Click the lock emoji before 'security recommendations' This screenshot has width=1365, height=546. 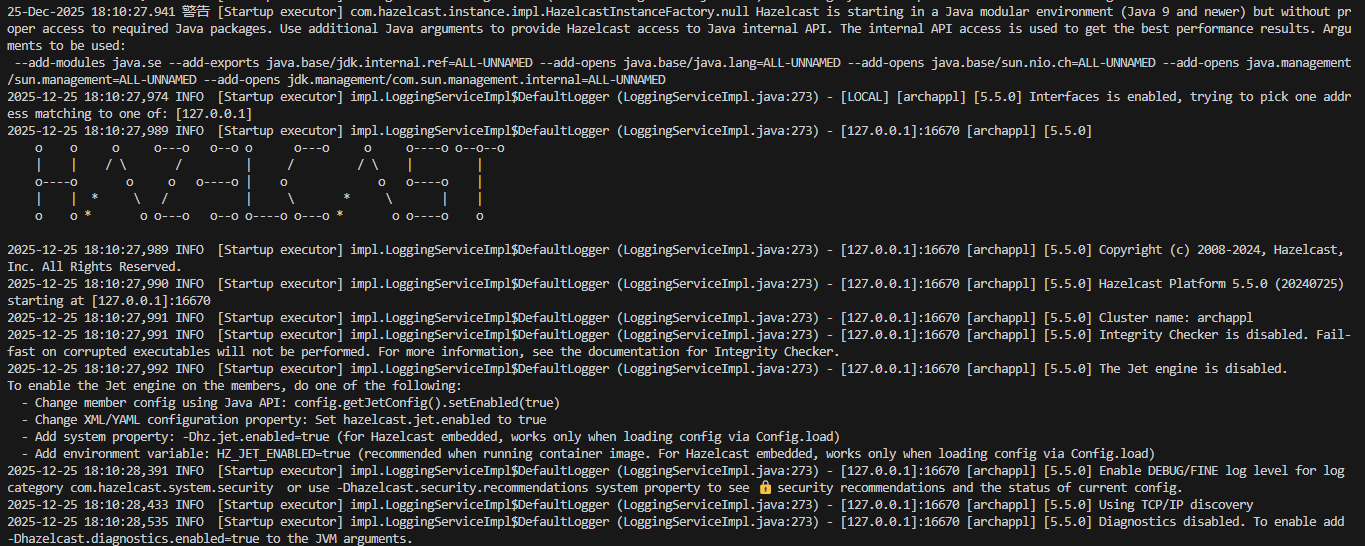pos(766,488)
